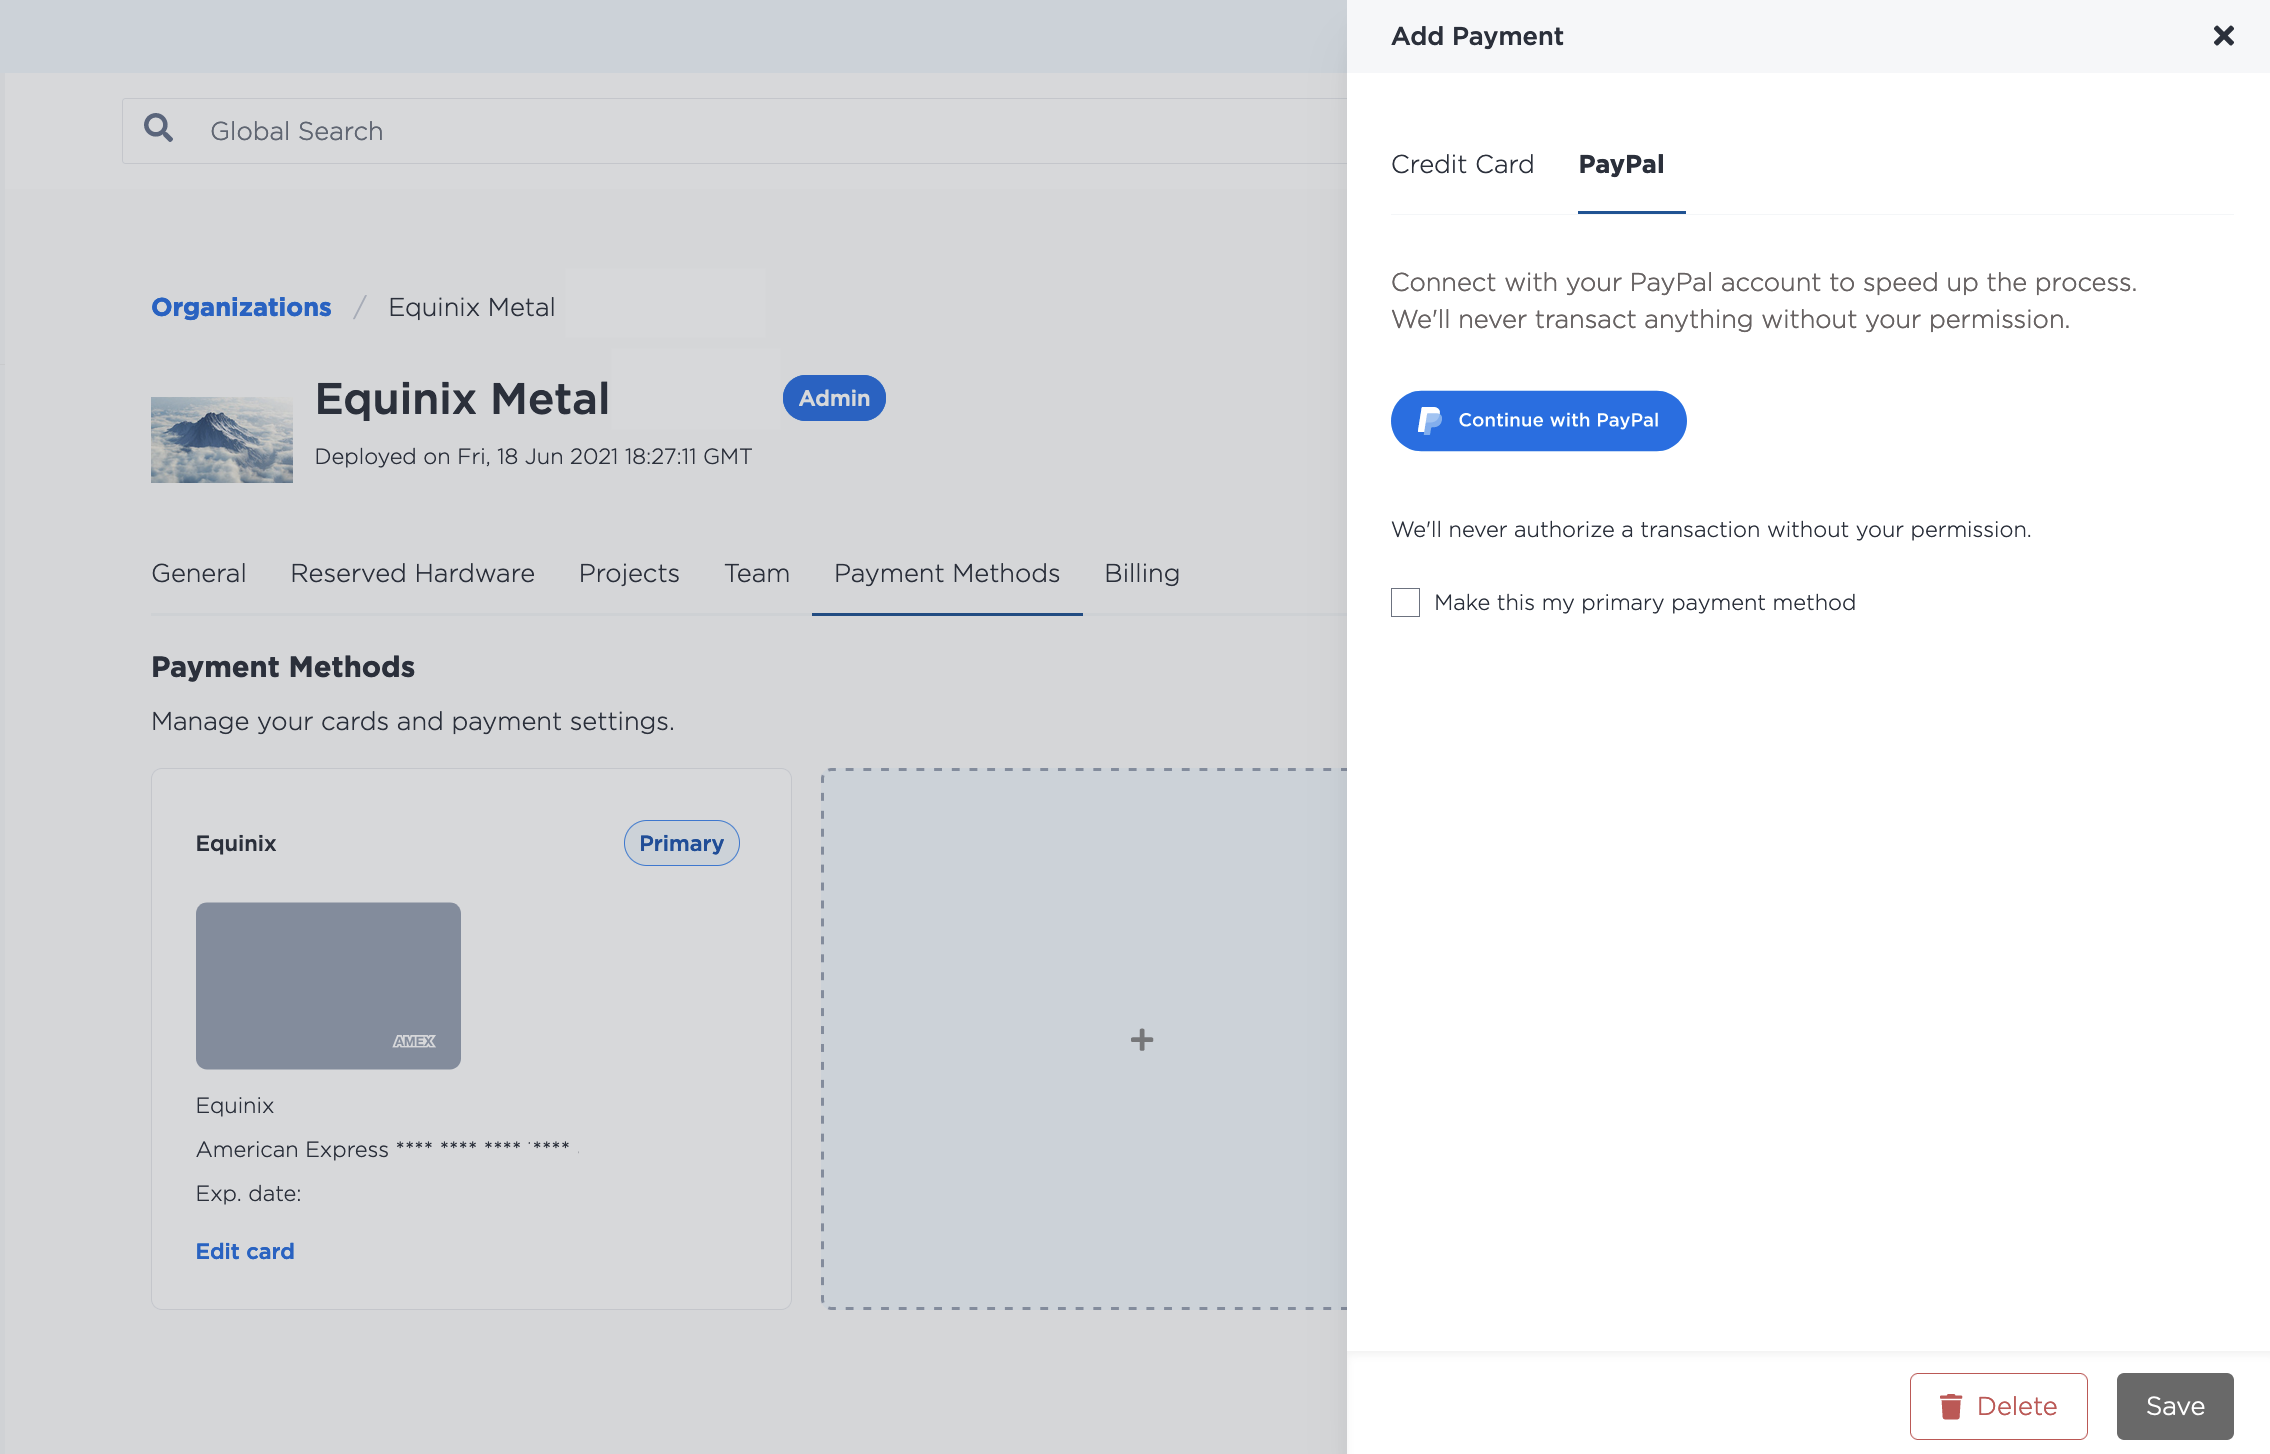
Task: Click the American Express masked number text
Action: pyautogui.click(x=383, y=1149)
